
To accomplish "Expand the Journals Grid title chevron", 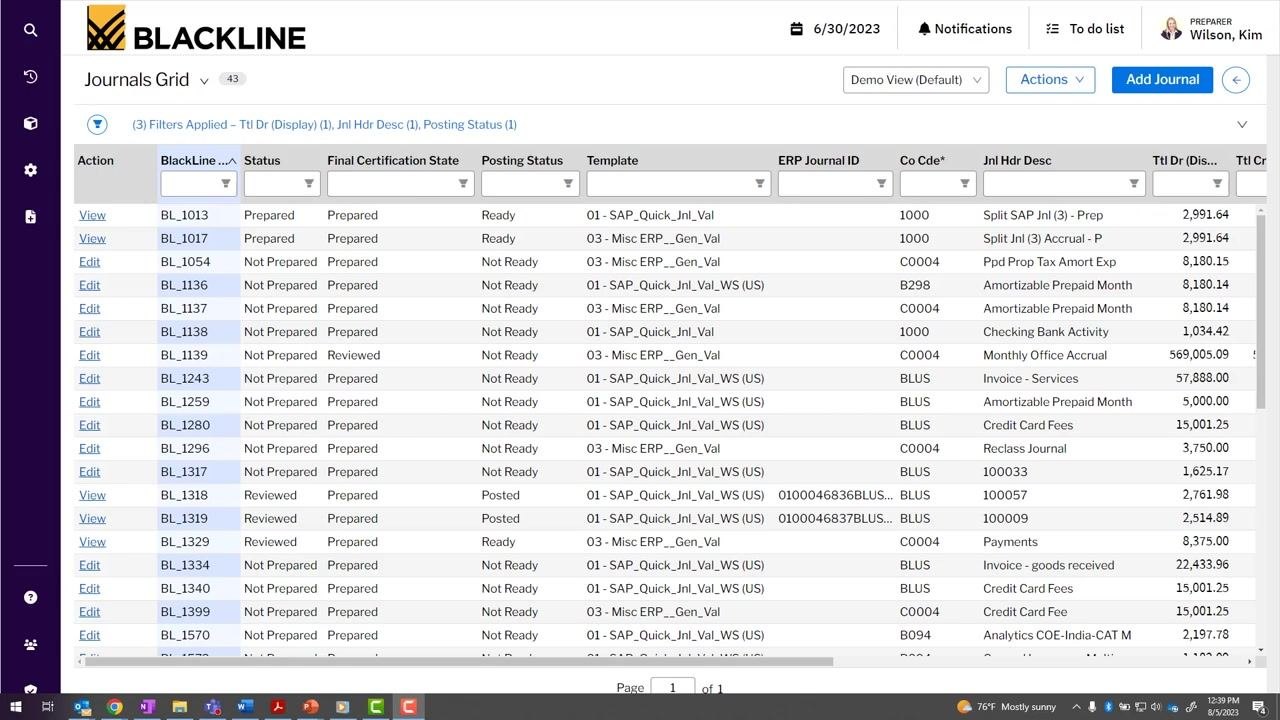I will pos(204,81).
